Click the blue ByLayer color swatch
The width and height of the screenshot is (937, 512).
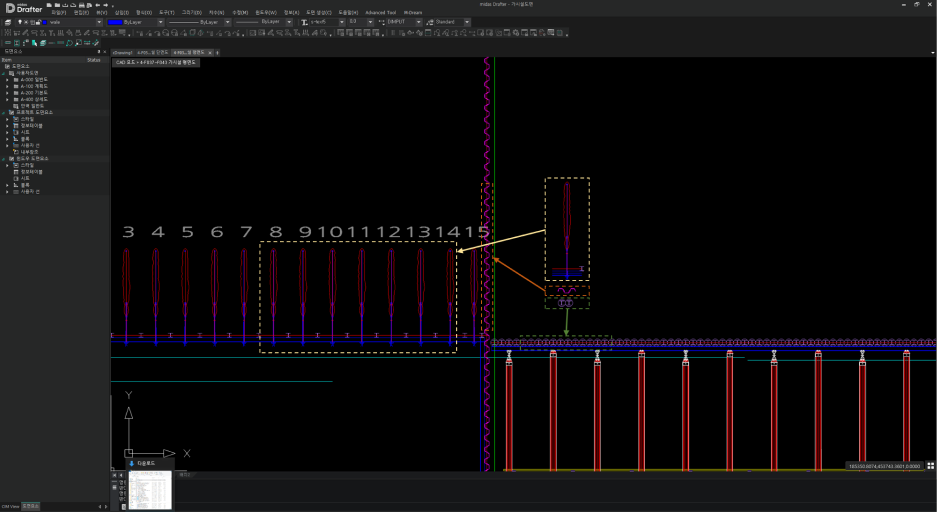(115, 22)
